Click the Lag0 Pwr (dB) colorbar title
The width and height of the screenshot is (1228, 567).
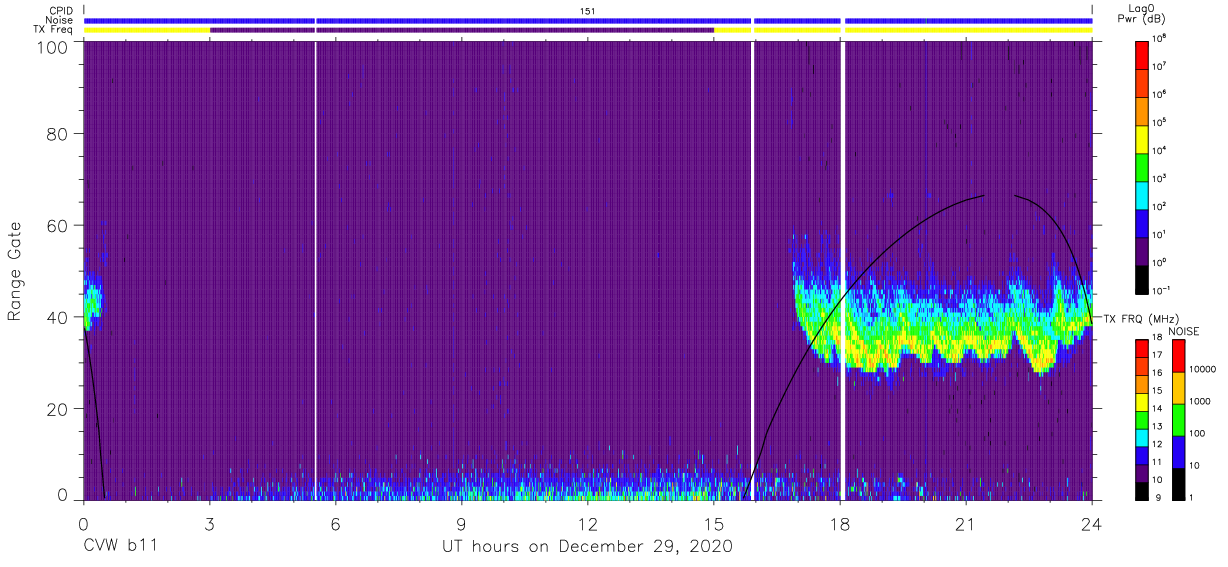click(x=1142, y=14)
